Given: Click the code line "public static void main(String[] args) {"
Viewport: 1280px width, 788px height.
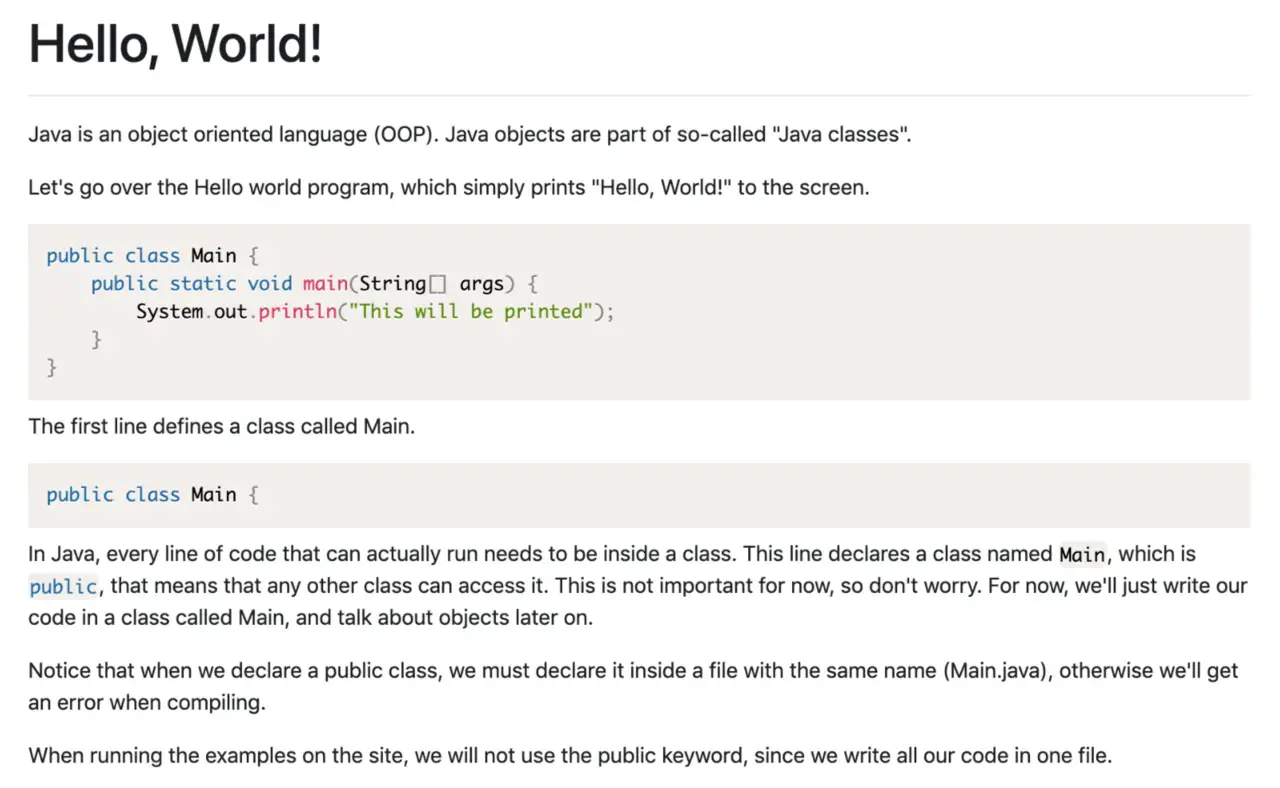Looking at the screenshot, I should (317, 284).
